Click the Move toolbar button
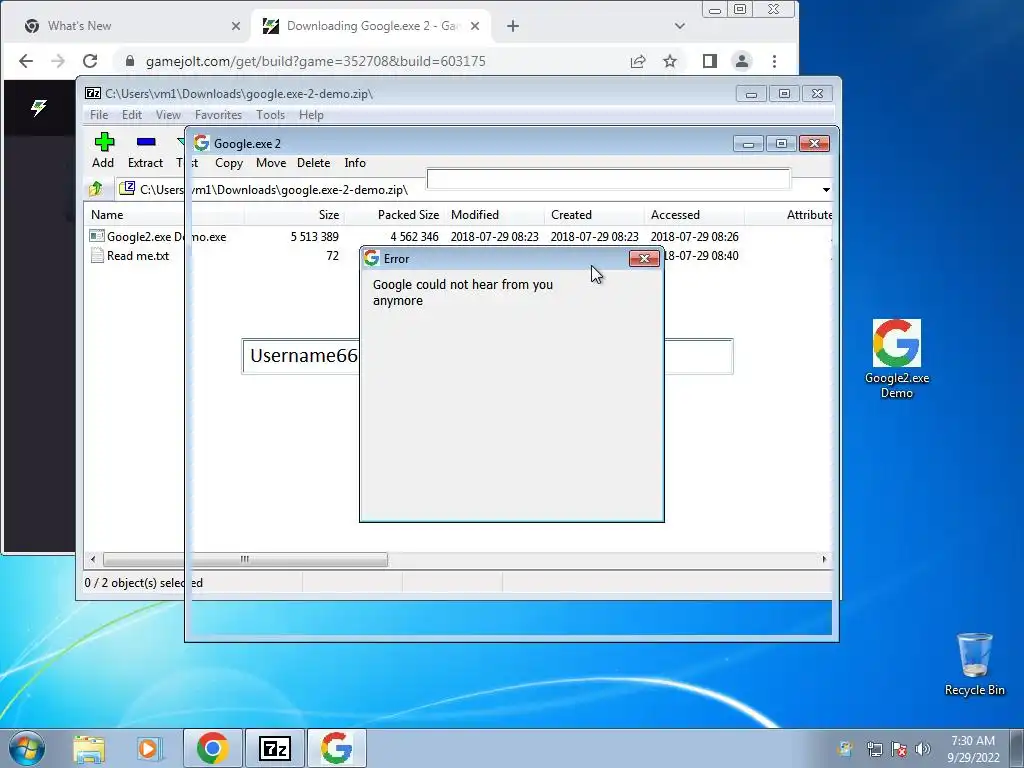This screenshot has height=768, width=1024. click(271, 163)
